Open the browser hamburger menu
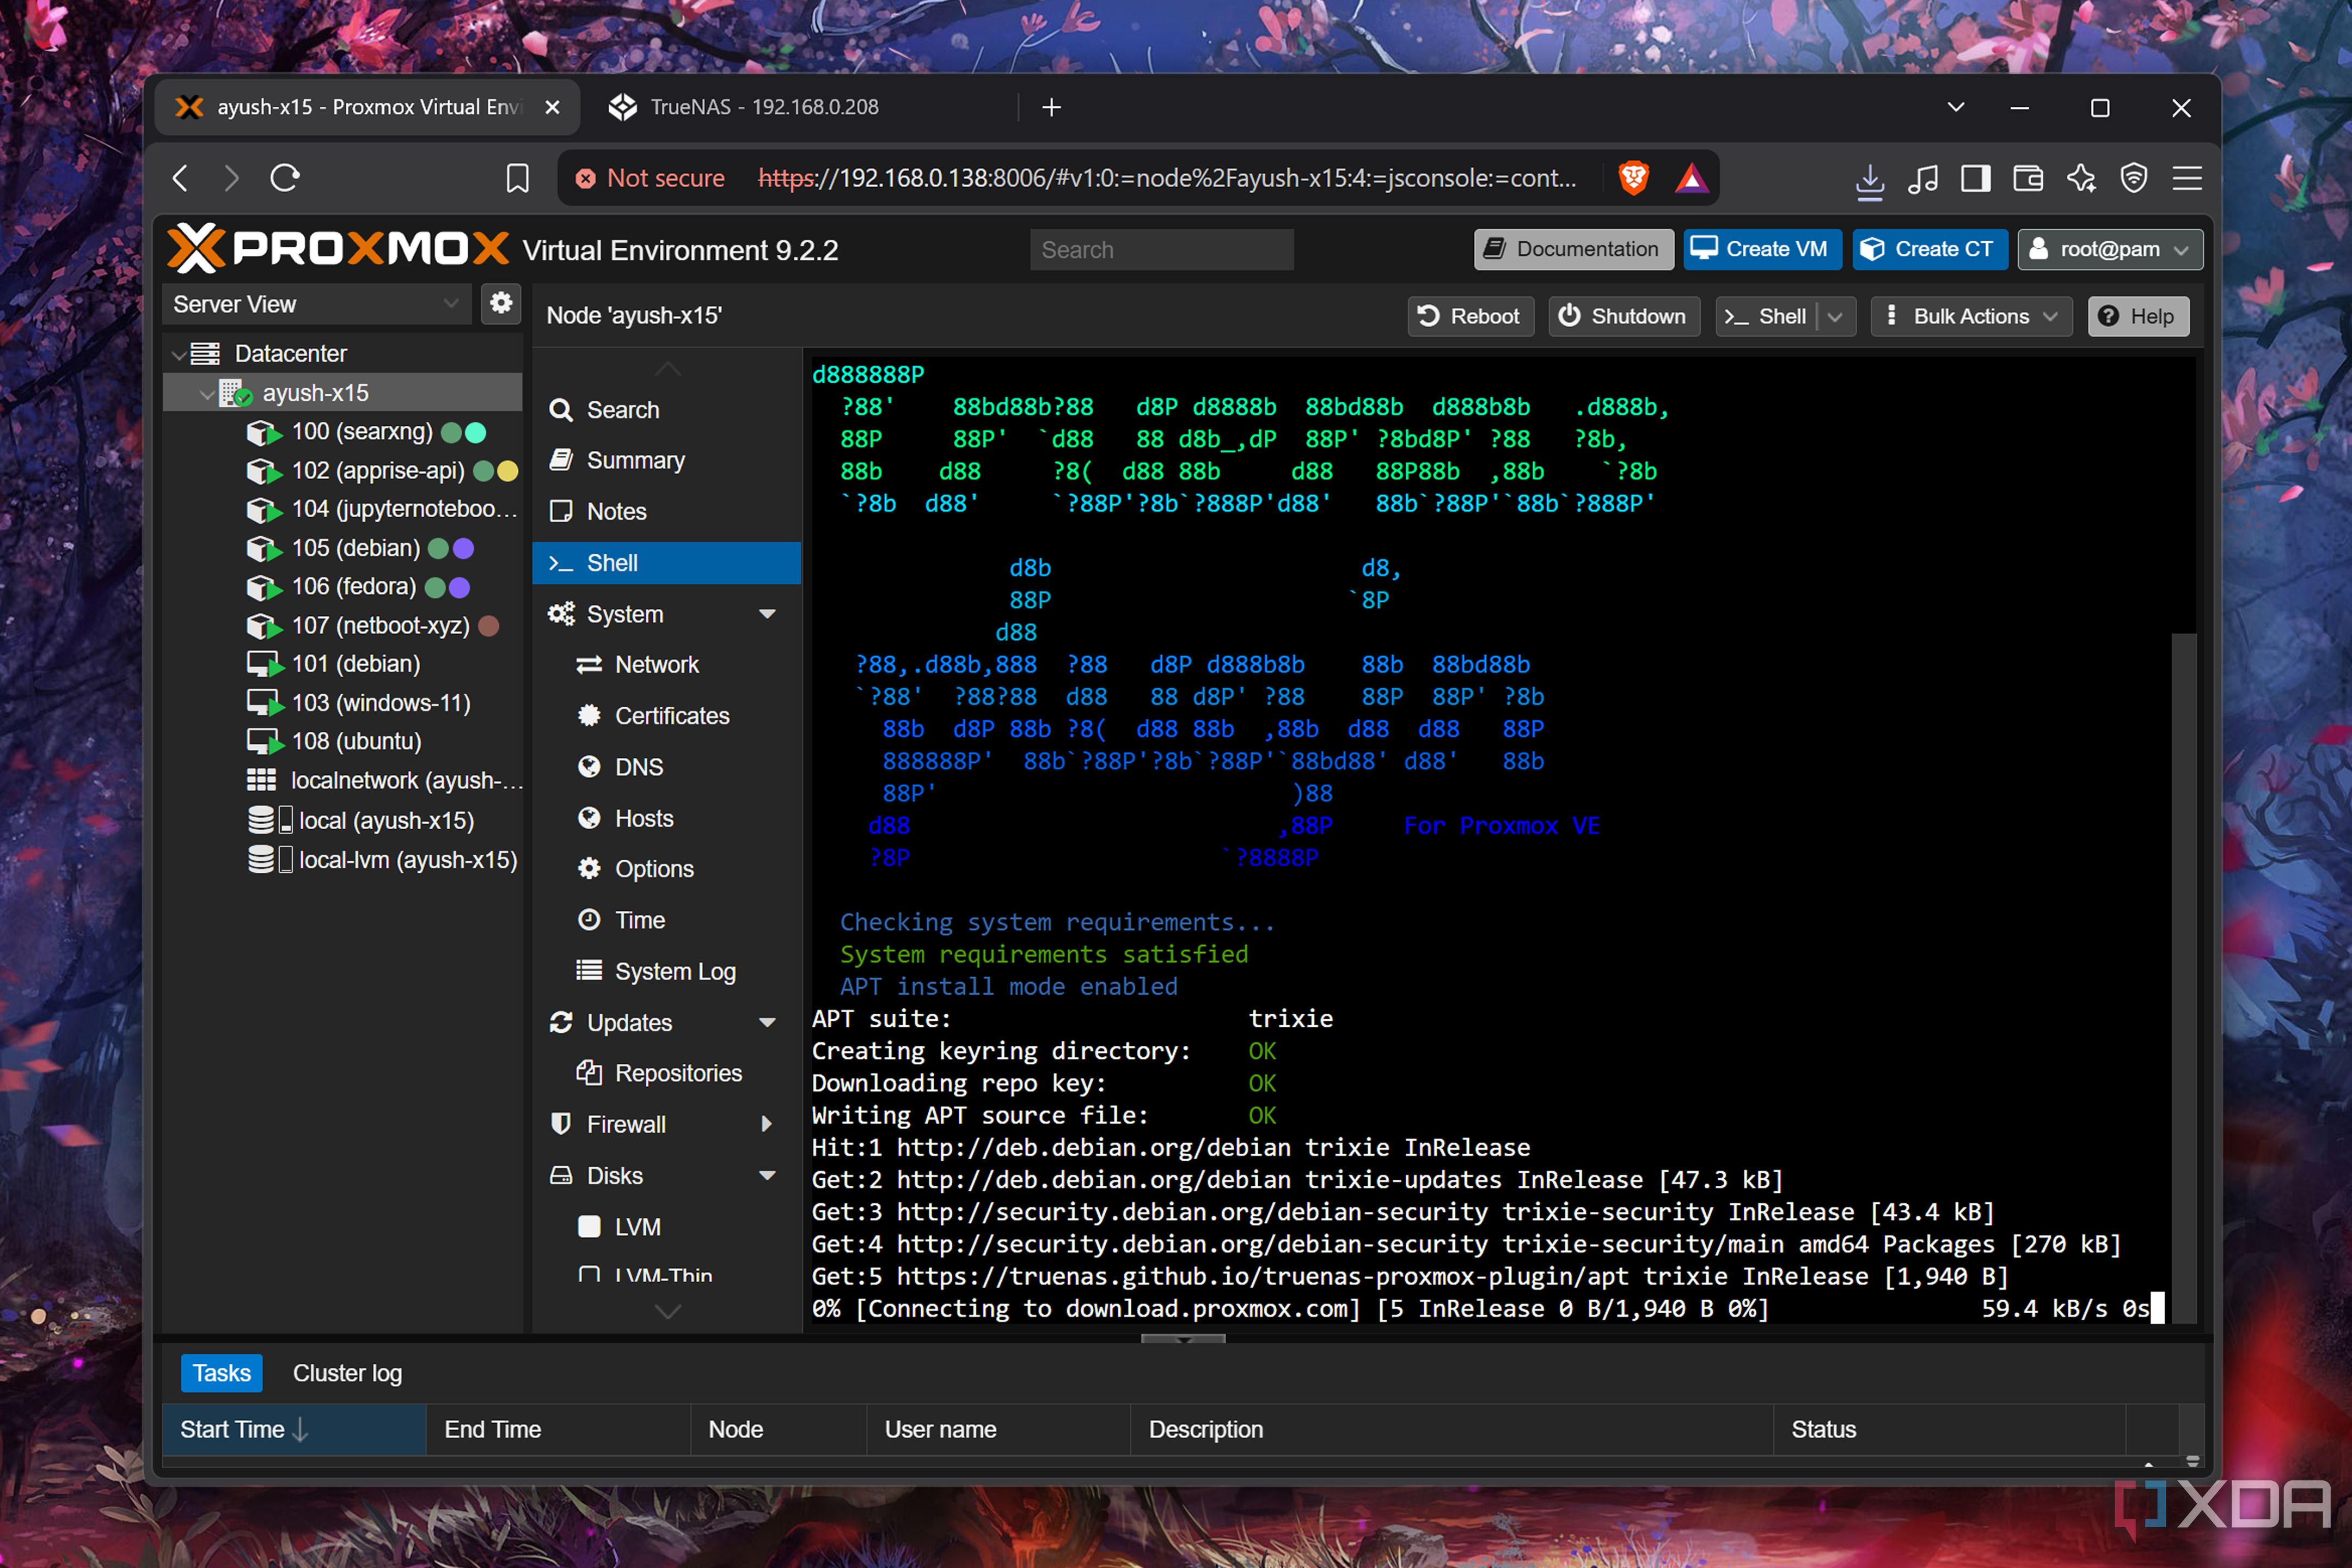The width and height of the screenshot is (2352, 1568). coord(2187,178)
